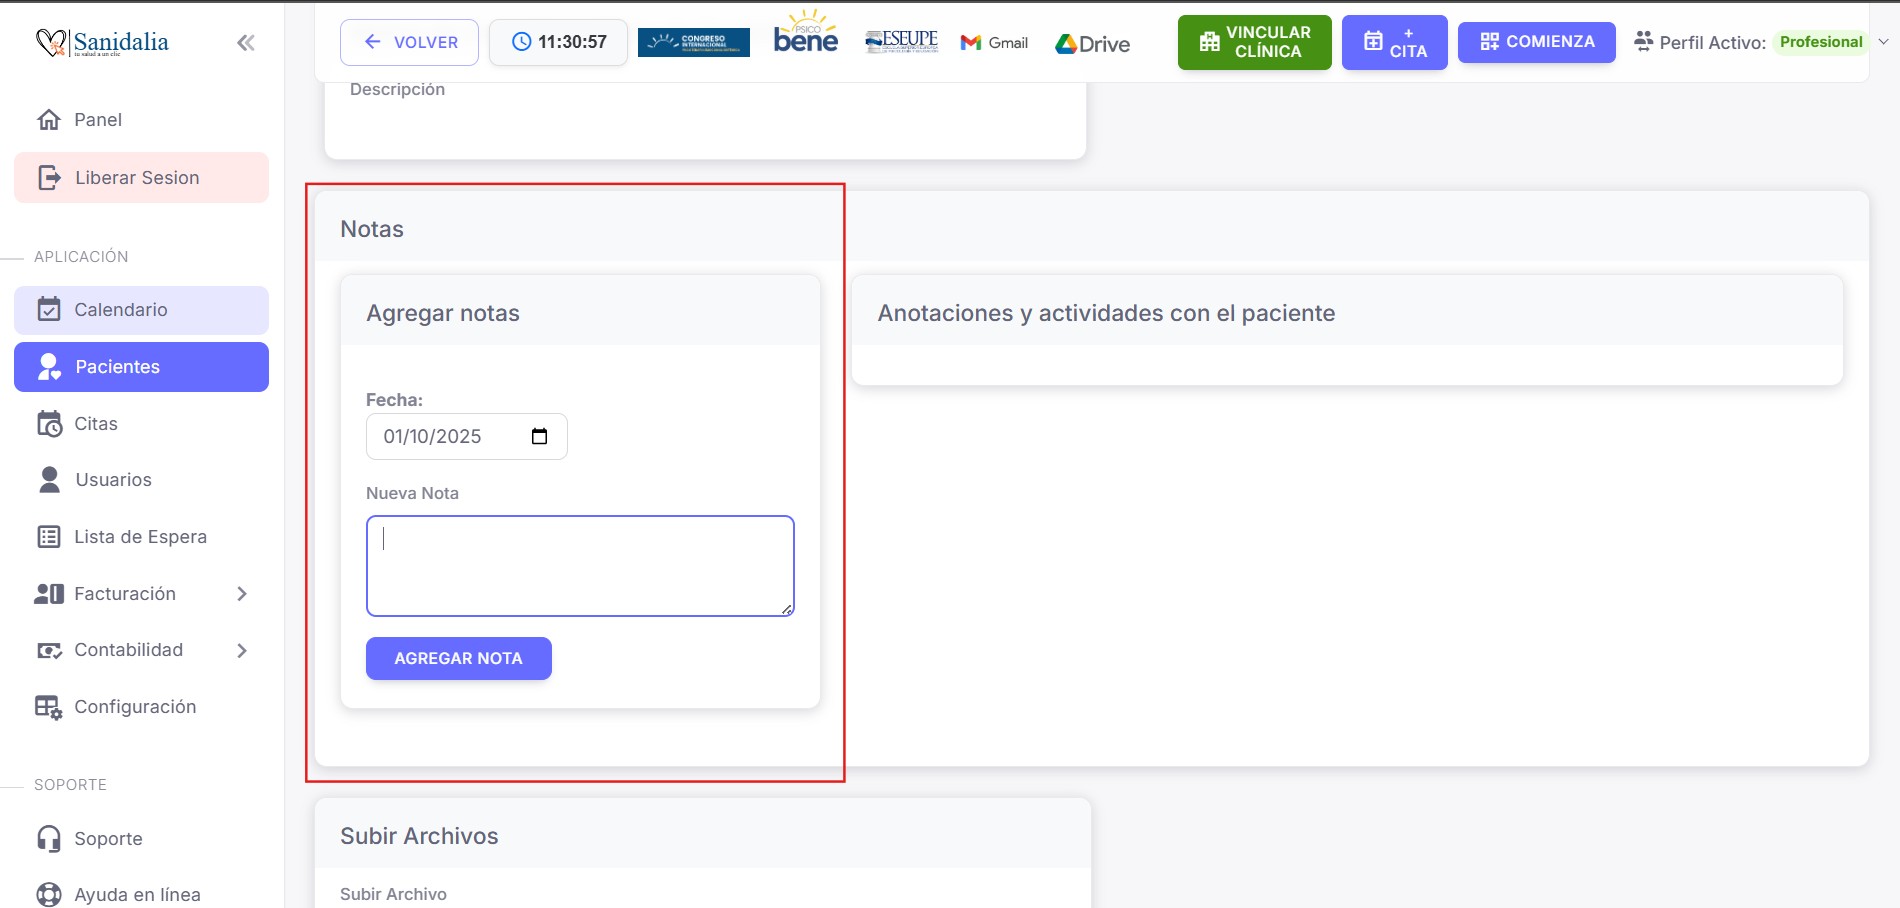Collapse the sidebar with double chevron
The image size is (1900, 908).
[246, 42]
